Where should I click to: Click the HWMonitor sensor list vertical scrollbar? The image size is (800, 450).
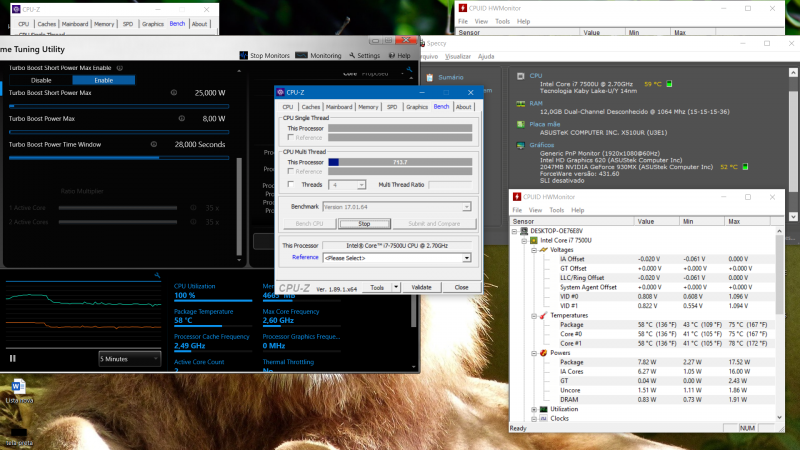(x=779, y=324)
